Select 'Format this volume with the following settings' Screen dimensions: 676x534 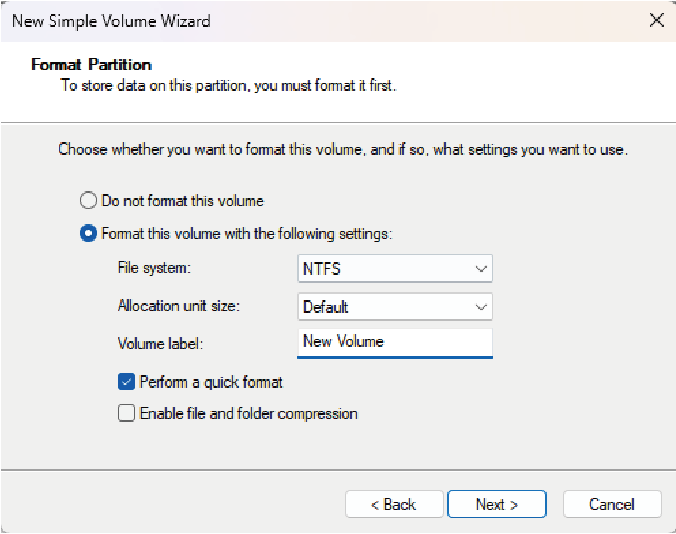pyautogui.click(x=88, y=234)
